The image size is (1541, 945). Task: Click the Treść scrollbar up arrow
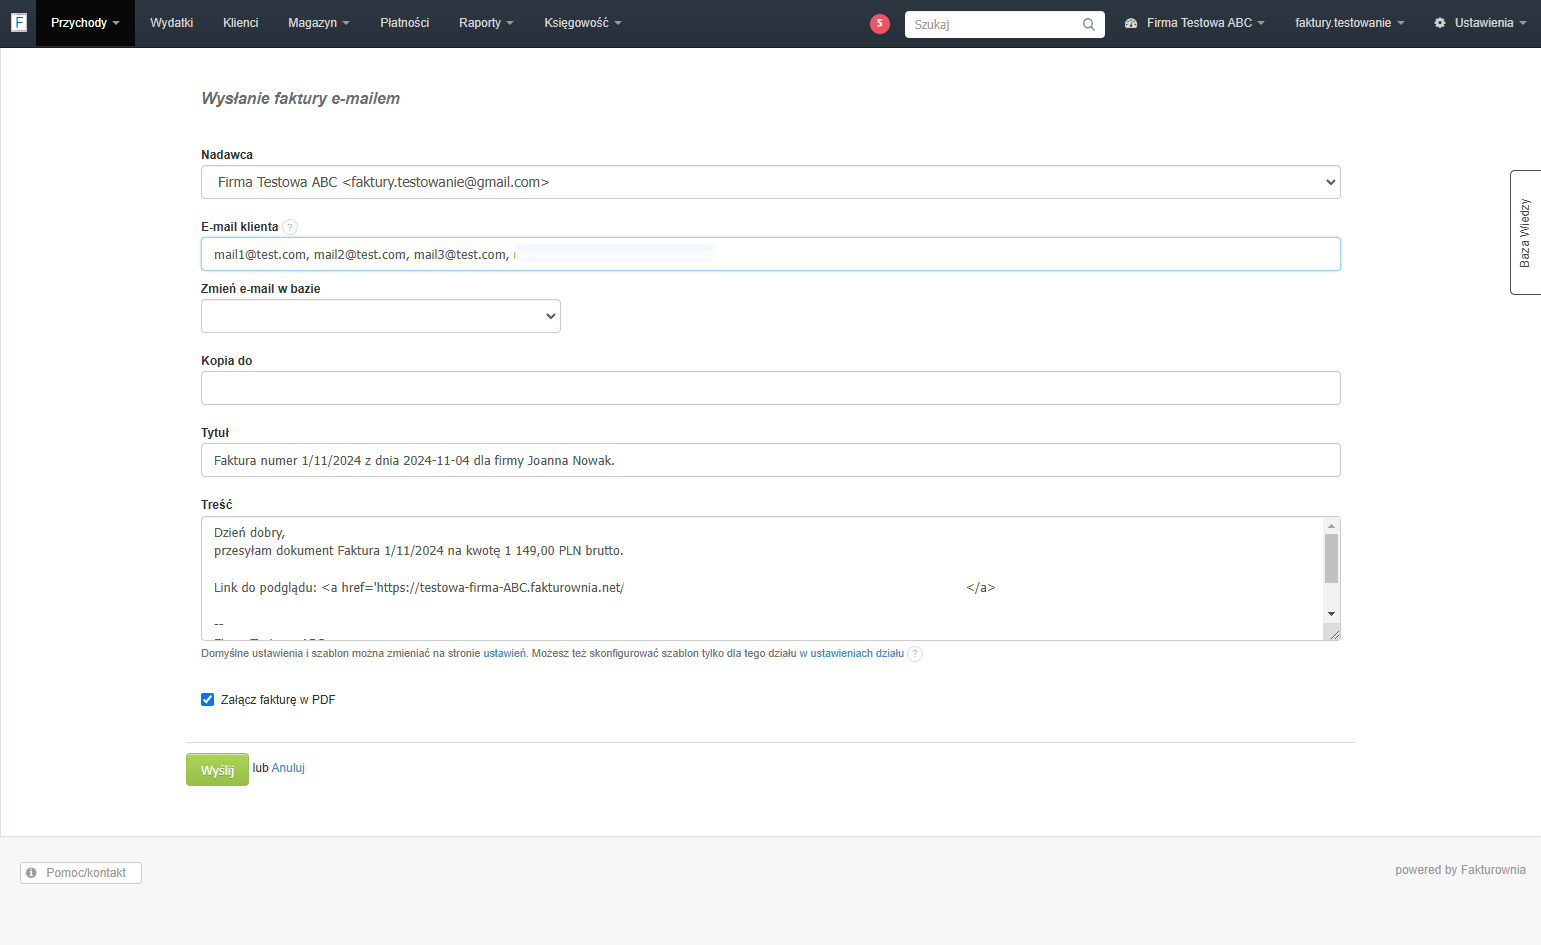point(1331,526)
